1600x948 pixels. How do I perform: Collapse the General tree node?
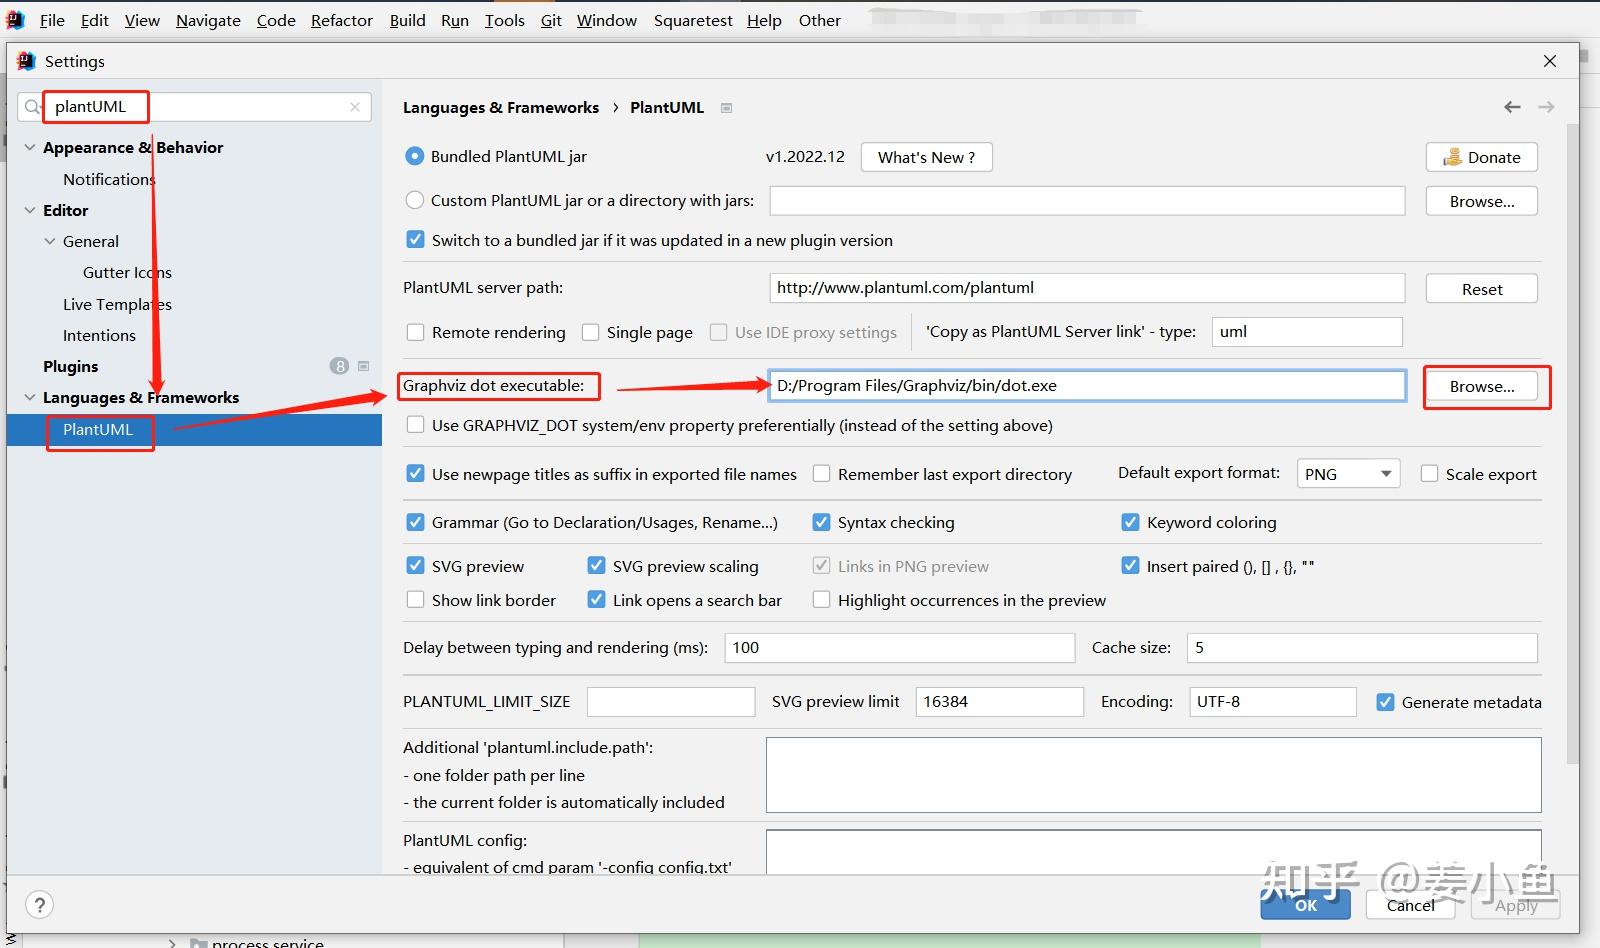tap(49, 241)
